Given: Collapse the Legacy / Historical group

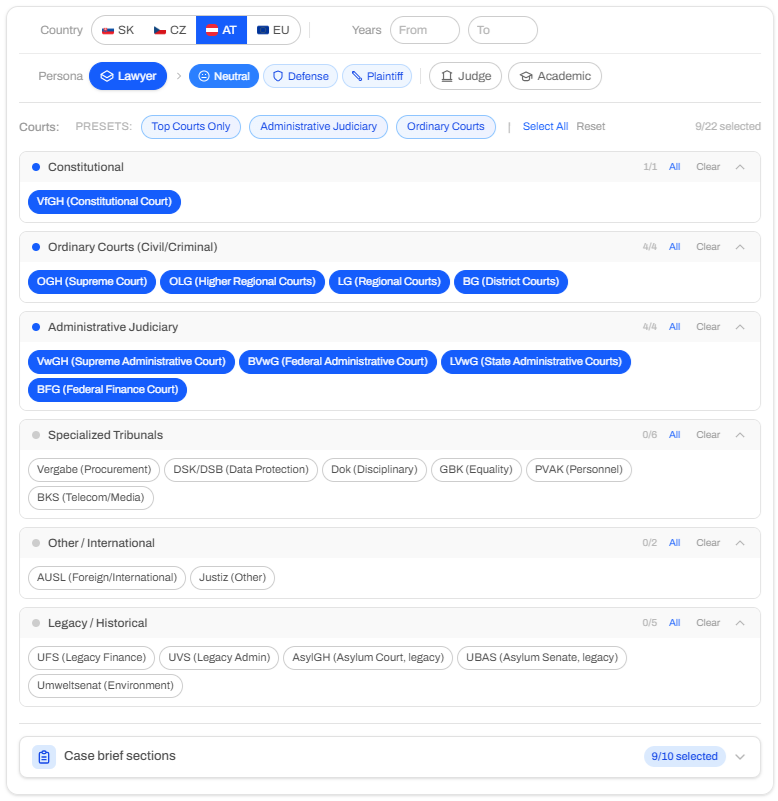Looking at the screenshot, I should (x=740, y=622).
